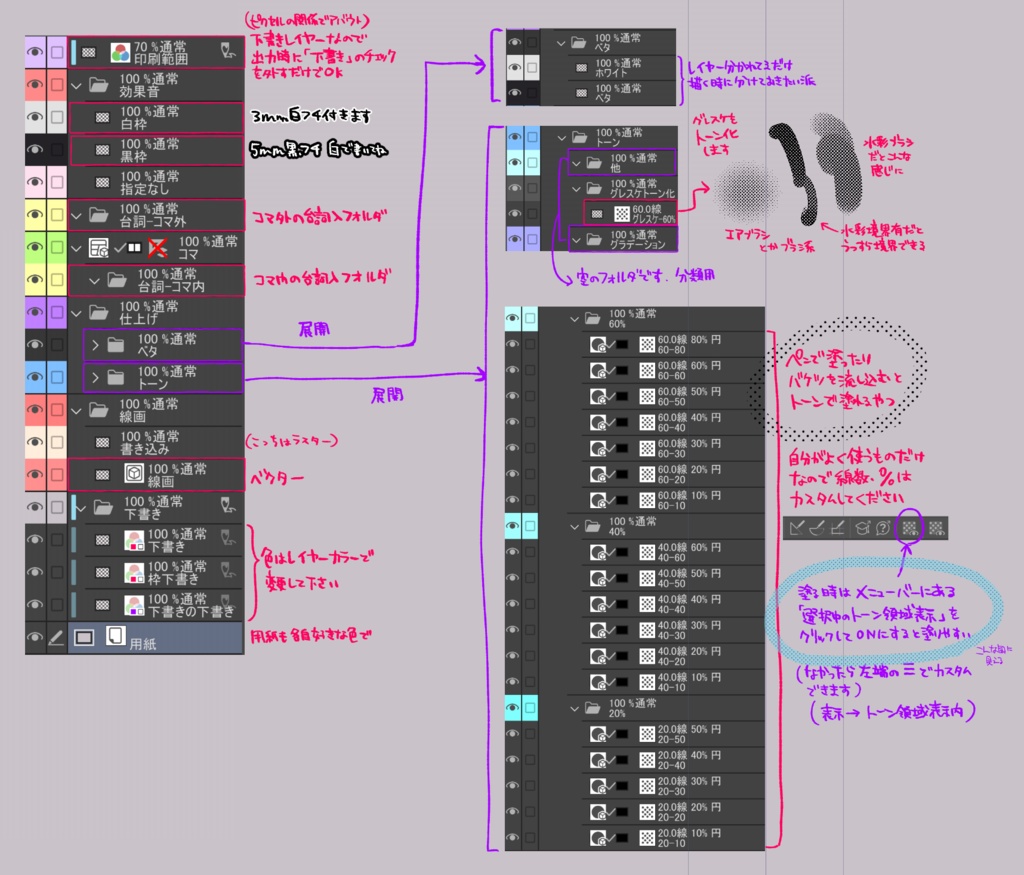Screen dimensions: 1024x875
Task: Tick the checkbox beside 書き込み layer
Action: pos(57,442)
